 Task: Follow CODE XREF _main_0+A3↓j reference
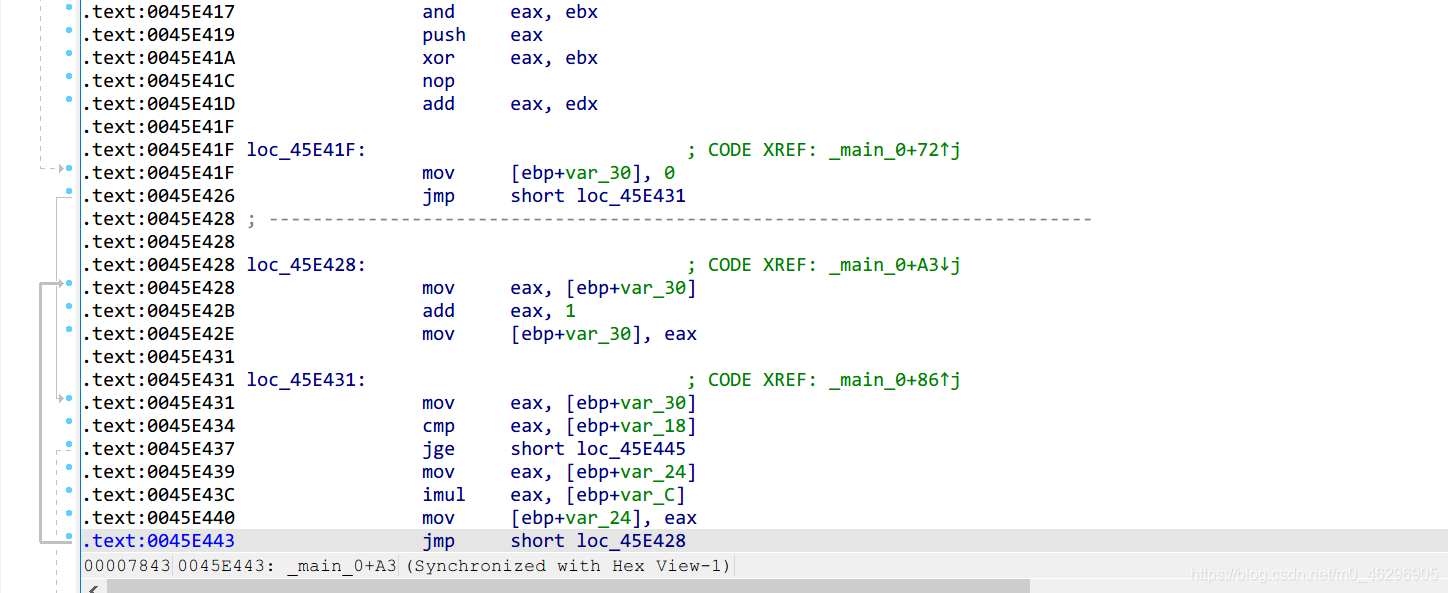[x=894, y=265]
